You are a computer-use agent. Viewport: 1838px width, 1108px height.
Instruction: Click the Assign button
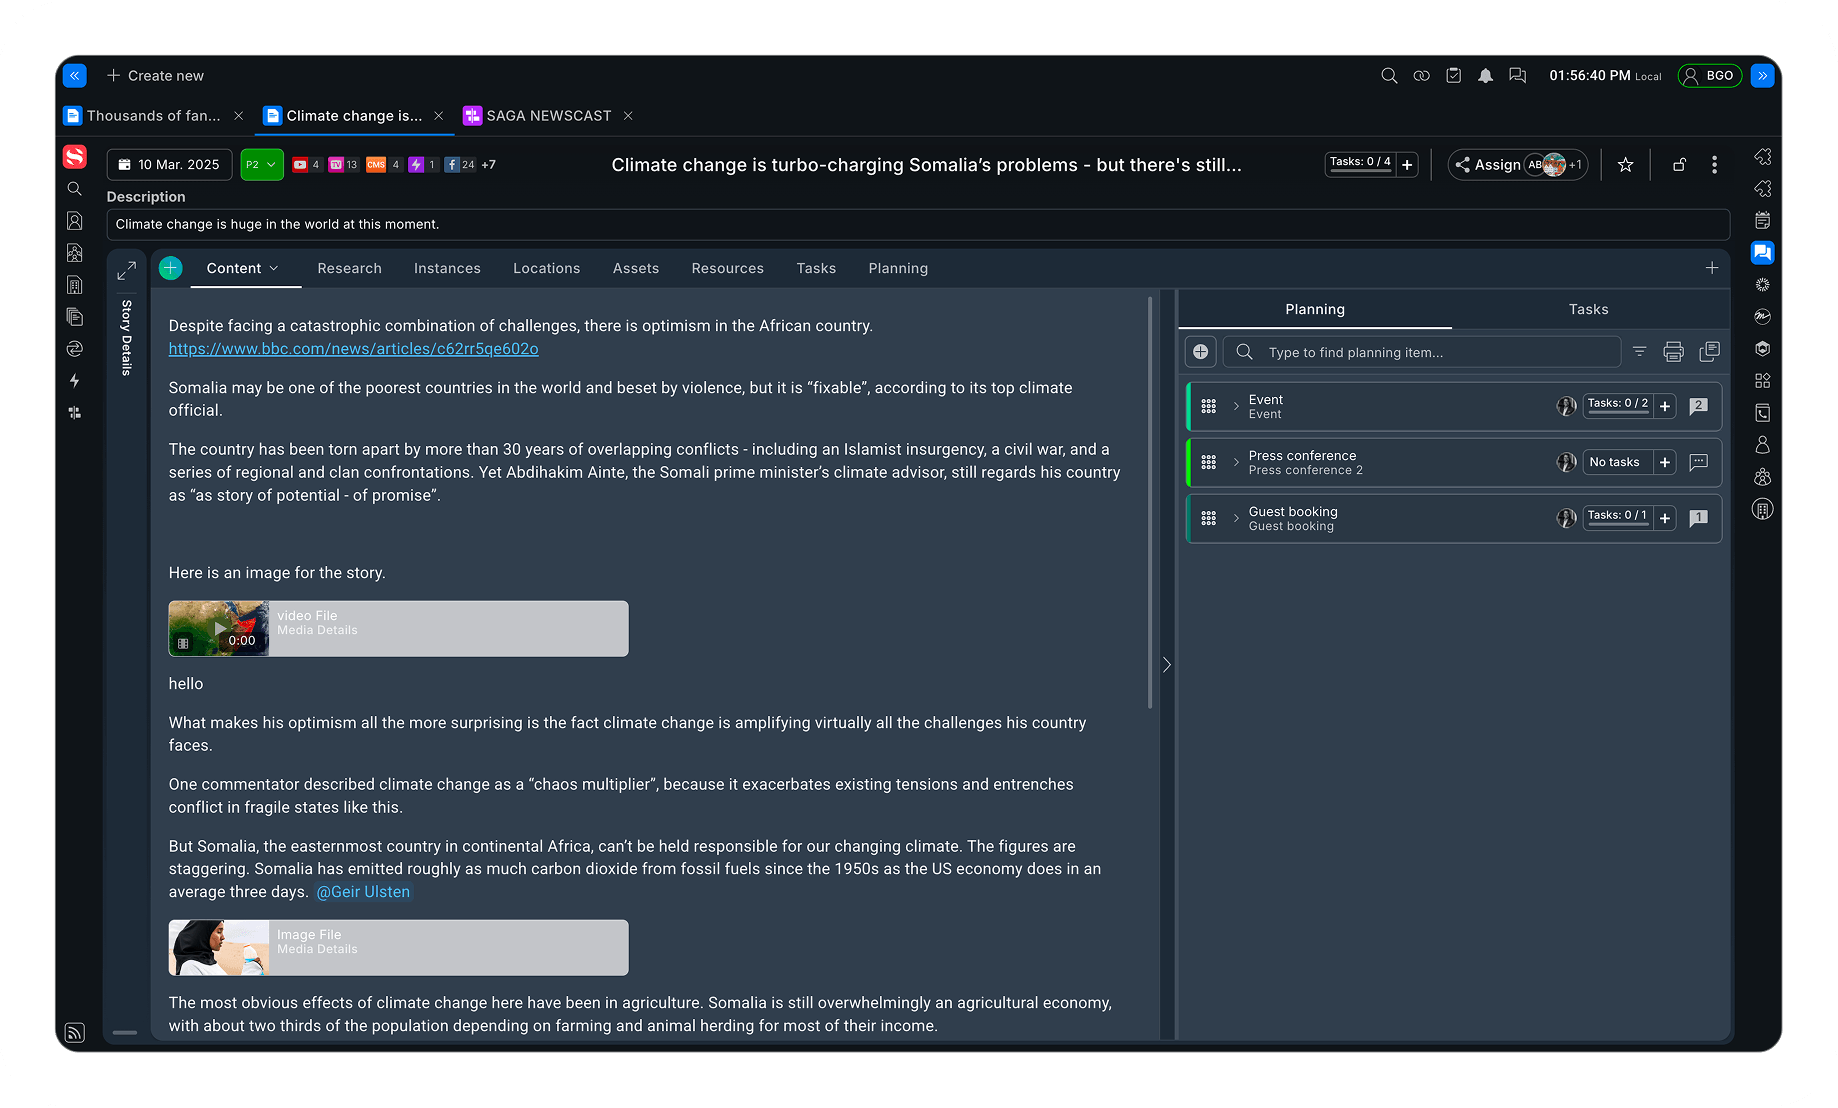(x=1487, y=165)
